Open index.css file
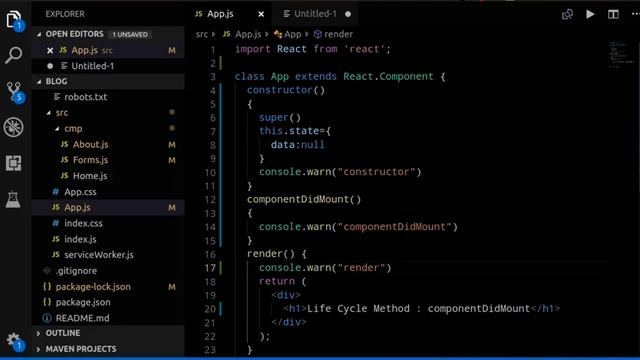This screenshot has height=360, width=640. pos(83,223)
